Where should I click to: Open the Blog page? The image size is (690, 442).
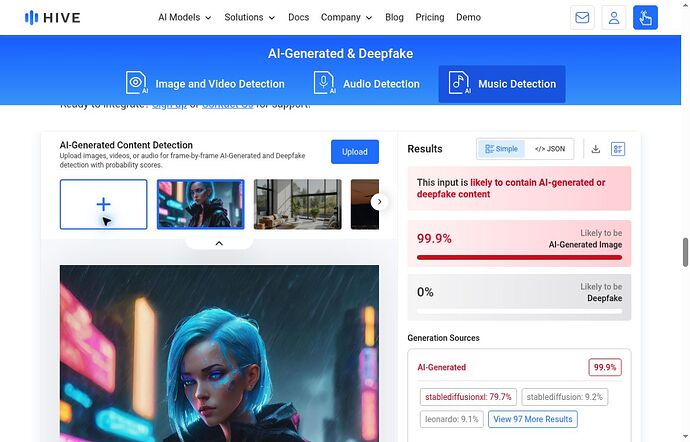coord(394,18)
